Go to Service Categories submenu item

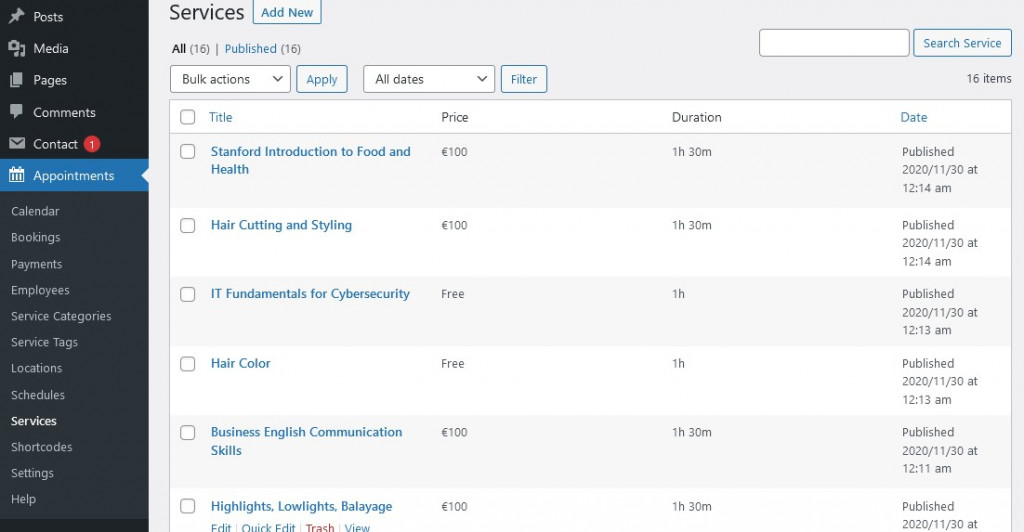[61, 316]
